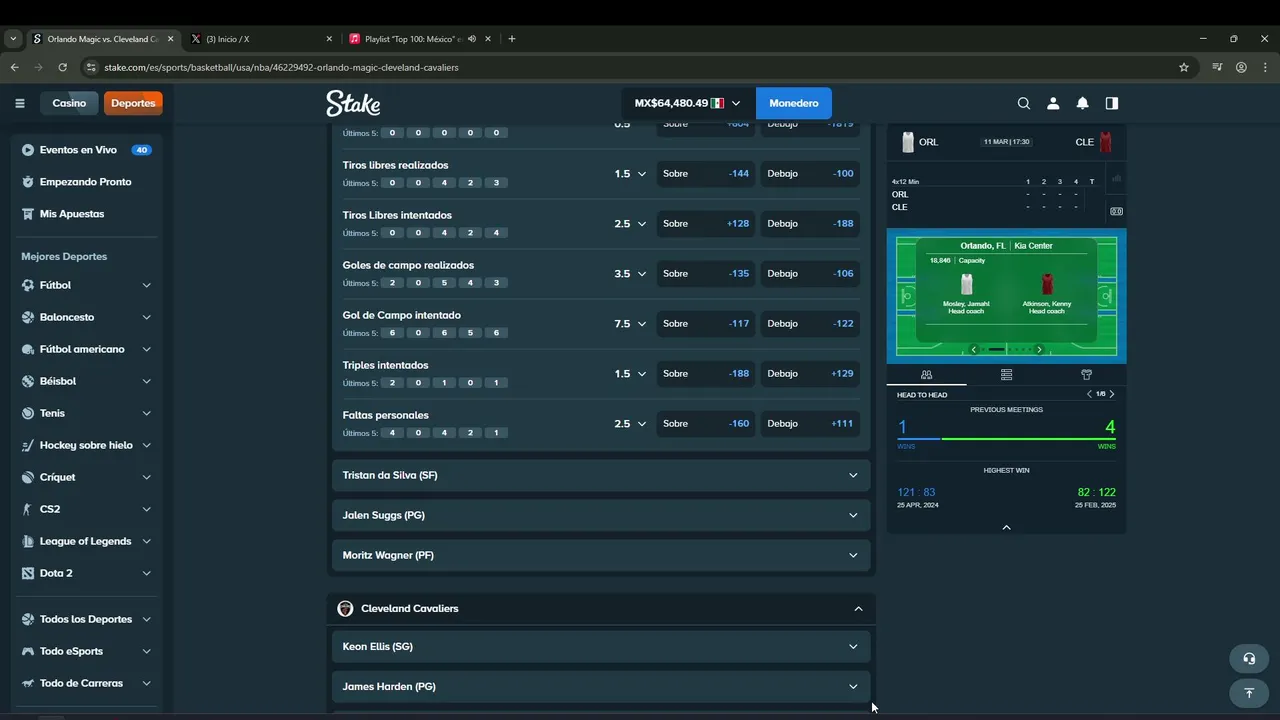Switch to the Deportes section

tap(133, 103)
